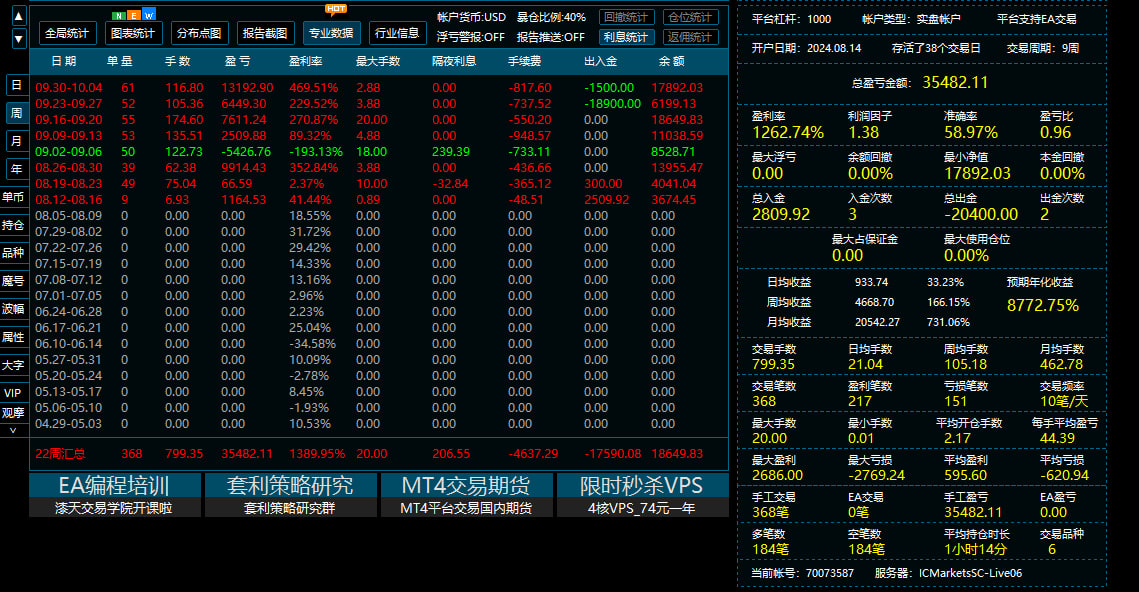Open the 限时秒杀VPS banner
Image resolution: width=1139 pixels, height=592 pixels.
(x=642, y=495)
